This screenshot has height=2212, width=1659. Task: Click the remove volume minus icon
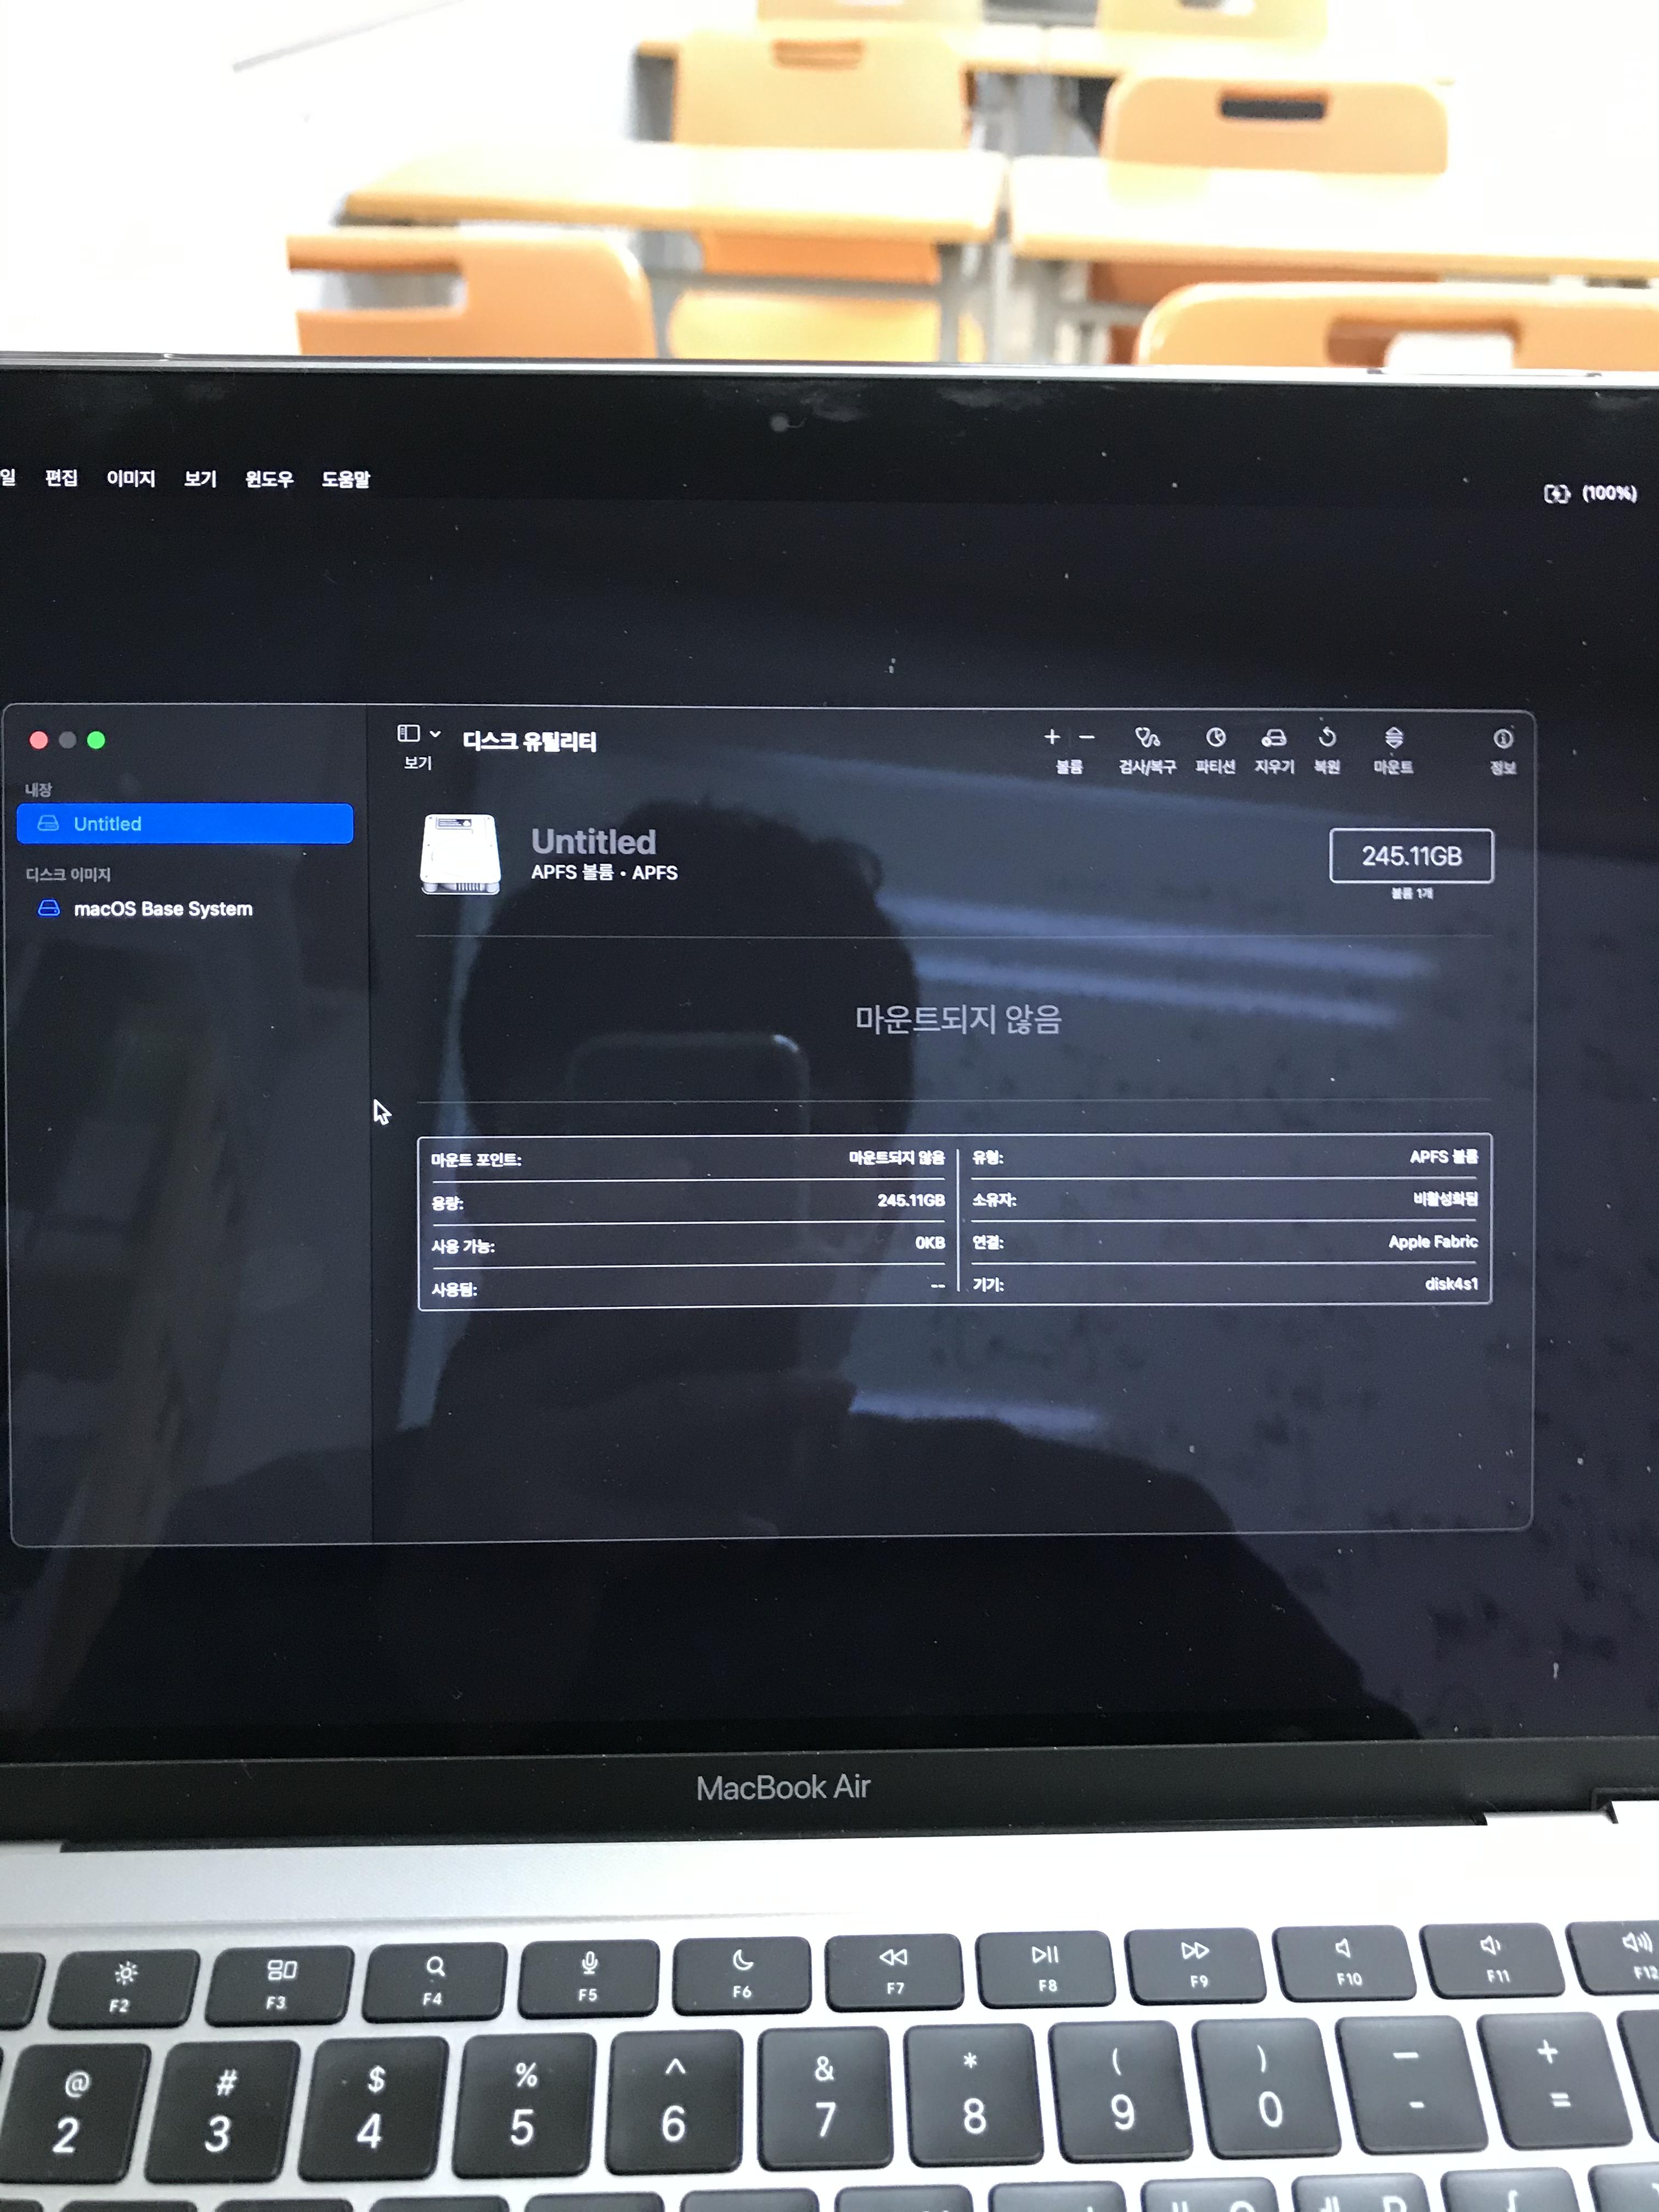[x=1087, y=737]
